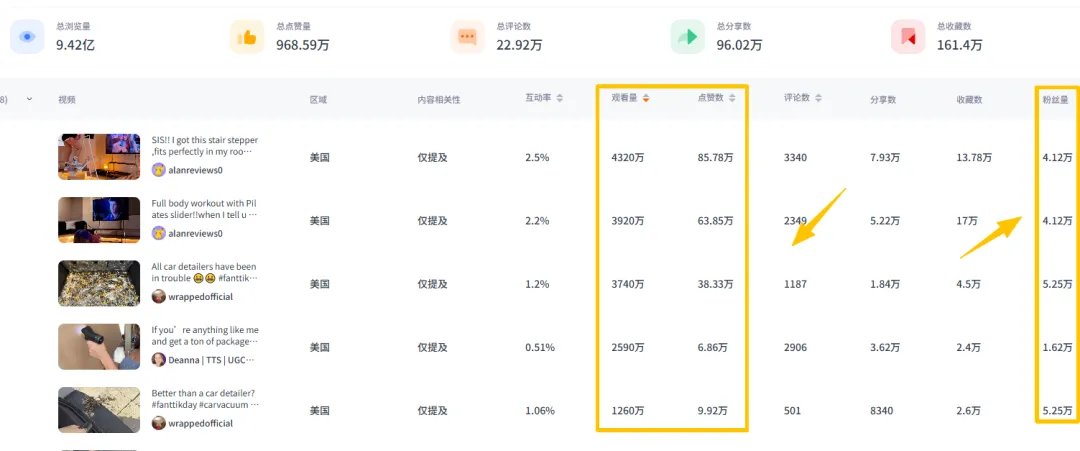
Task: Open the stair stepper video thumbnail
Action: tap(99, 157)
